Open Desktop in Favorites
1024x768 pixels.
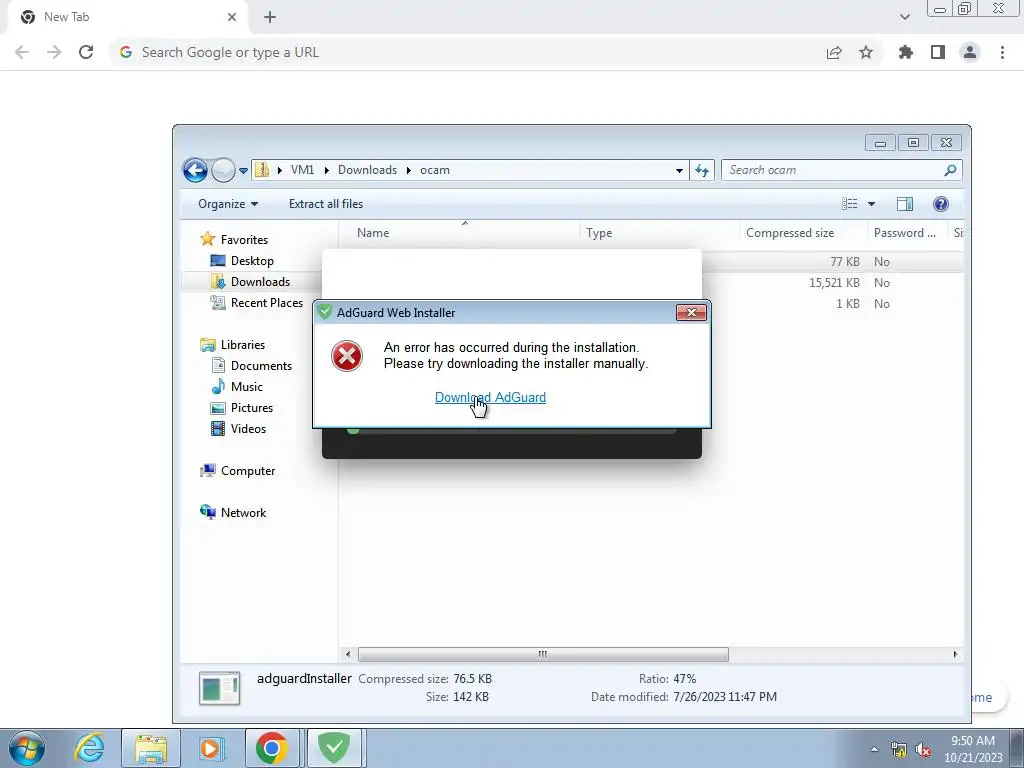pyautogui.click(x=251, y=261)
